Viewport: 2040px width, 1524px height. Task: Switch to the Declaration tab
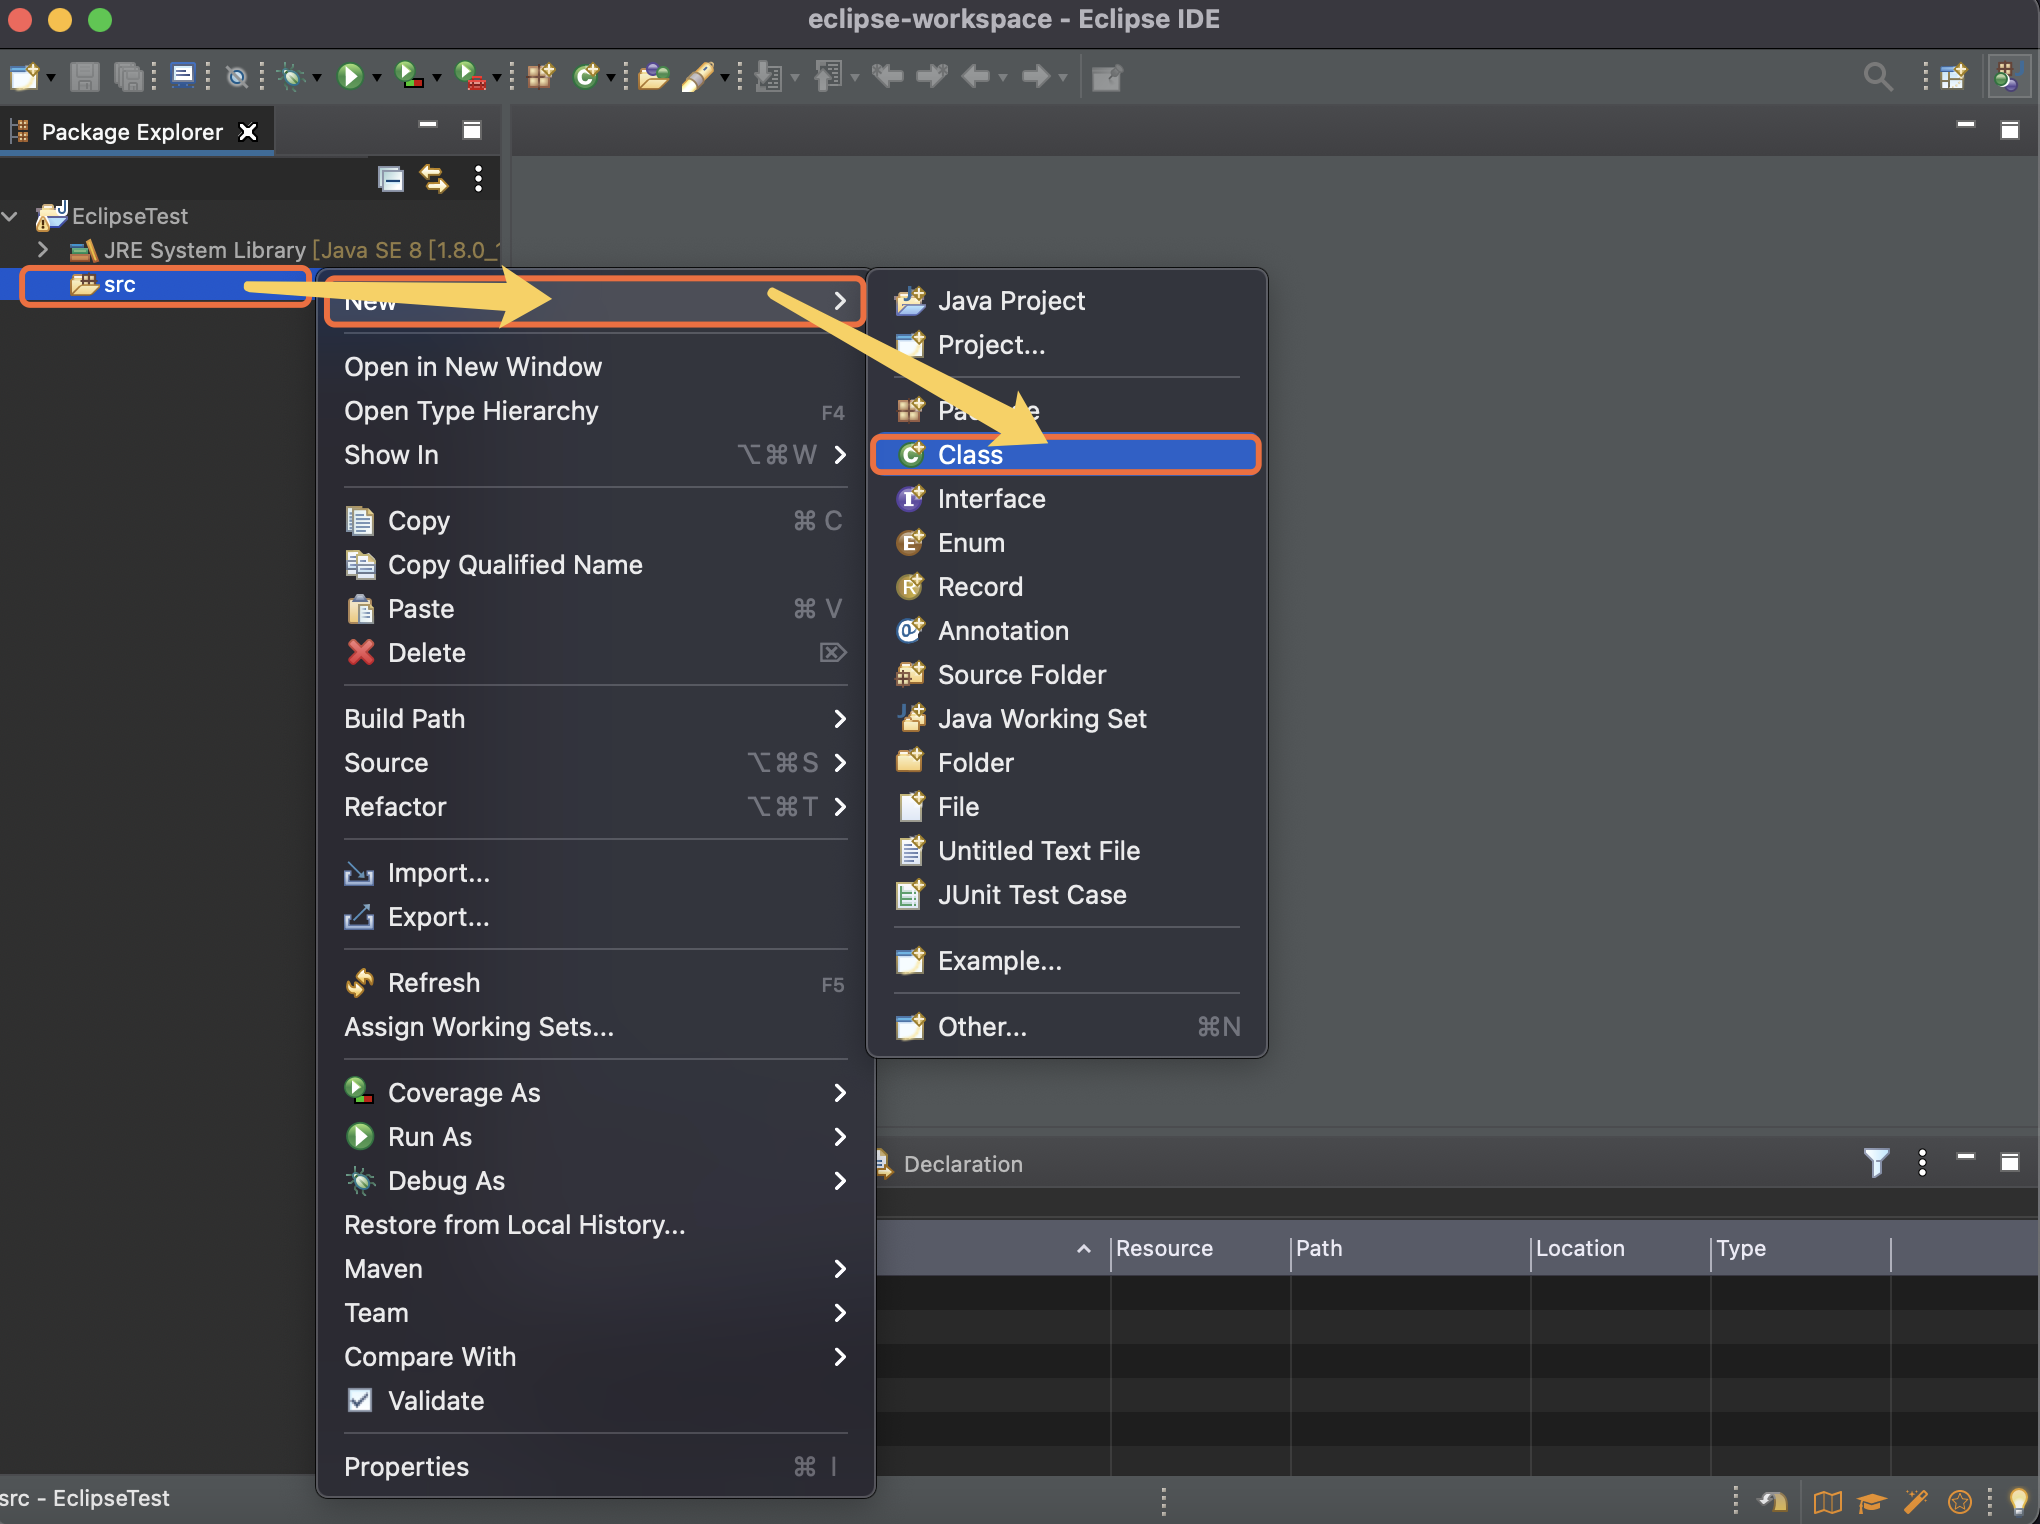(962, 1164)
